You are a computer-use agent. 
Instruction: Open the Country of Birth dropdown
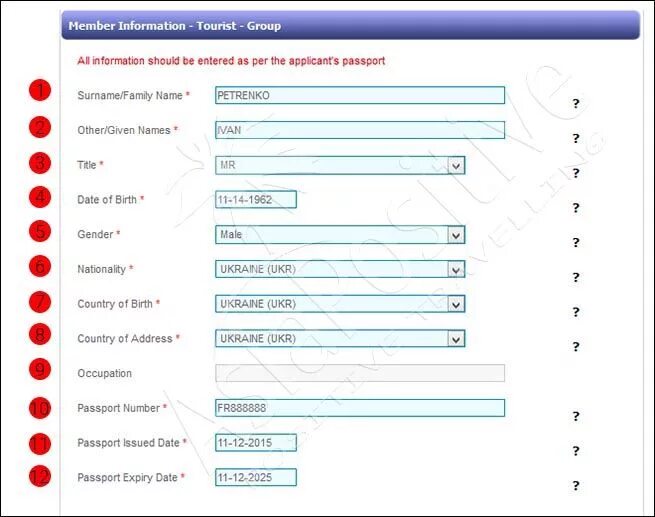[456, 304]
